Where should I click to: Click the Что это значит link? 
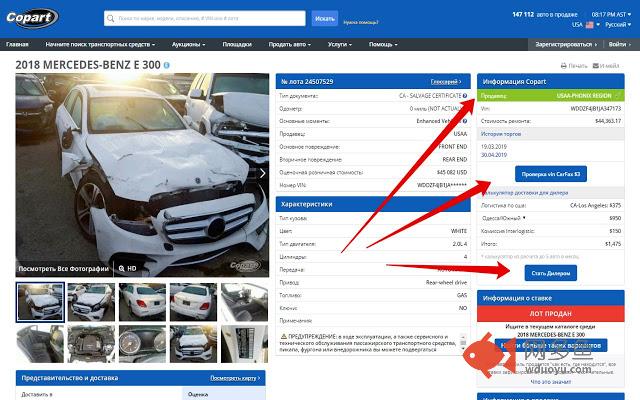[x=551, y=382]
